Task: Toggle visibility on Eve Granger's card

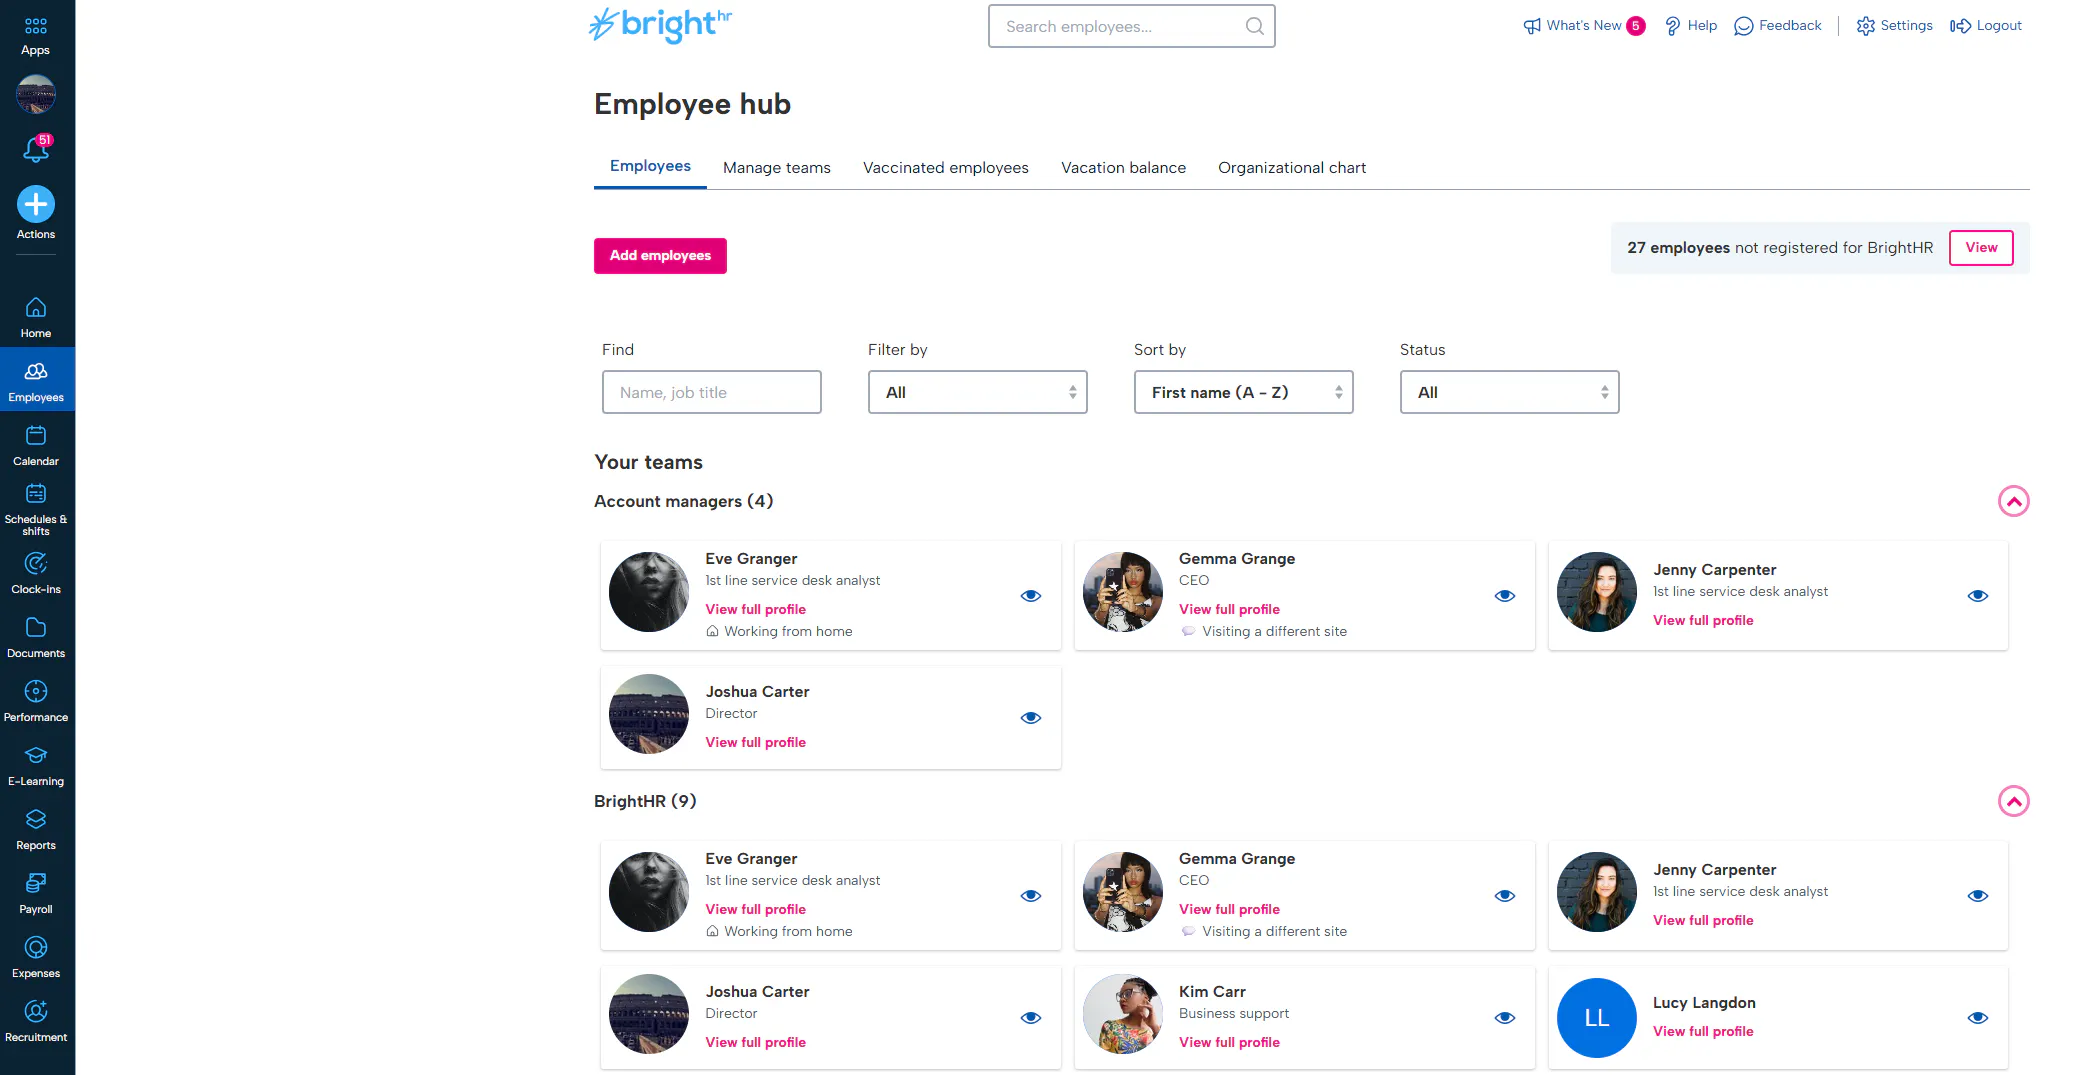Action: click(1030, 595)
